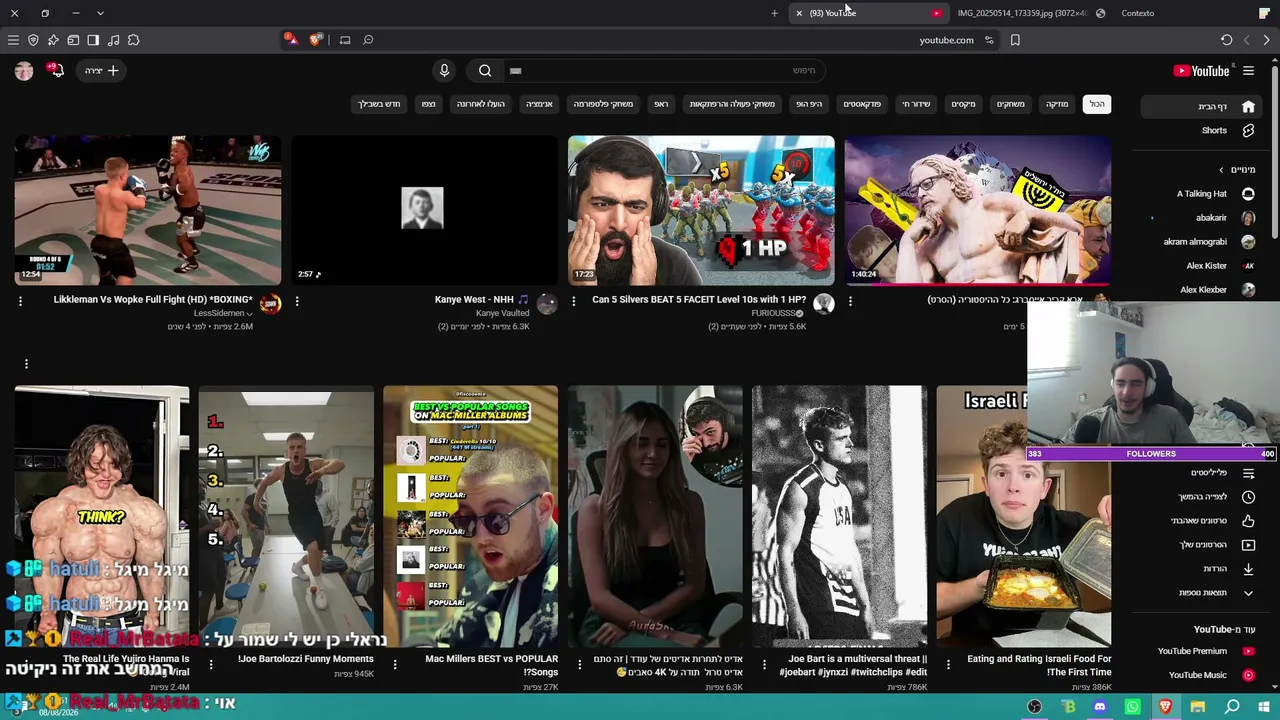This screenshot has width=1280, height=720.
Task: Toggle the YouTube guide hamburger menu
Action: pos(1248,70)
